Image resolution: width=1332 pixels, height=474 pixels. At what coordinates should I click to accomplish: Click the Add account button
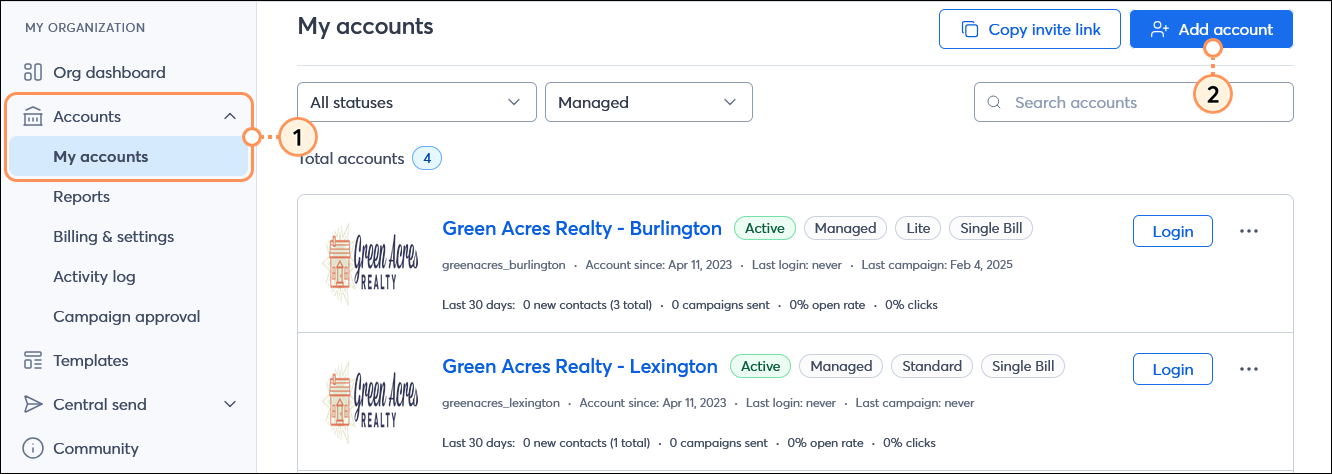point(1211,29)
